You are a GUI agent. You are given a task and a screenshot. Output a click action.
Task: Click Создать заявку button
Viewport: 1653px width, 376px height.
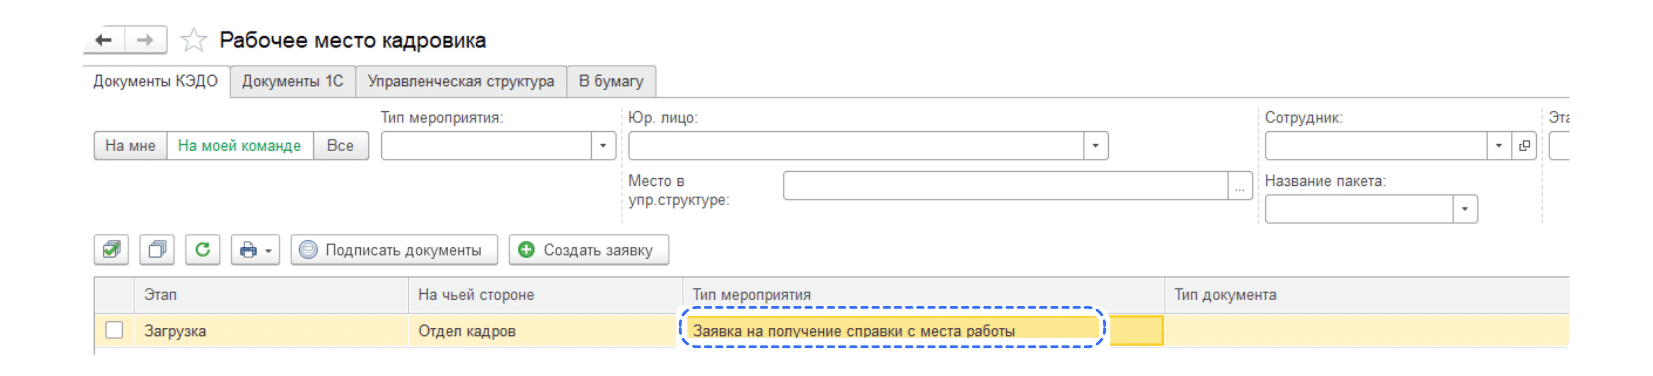point(589,249)
